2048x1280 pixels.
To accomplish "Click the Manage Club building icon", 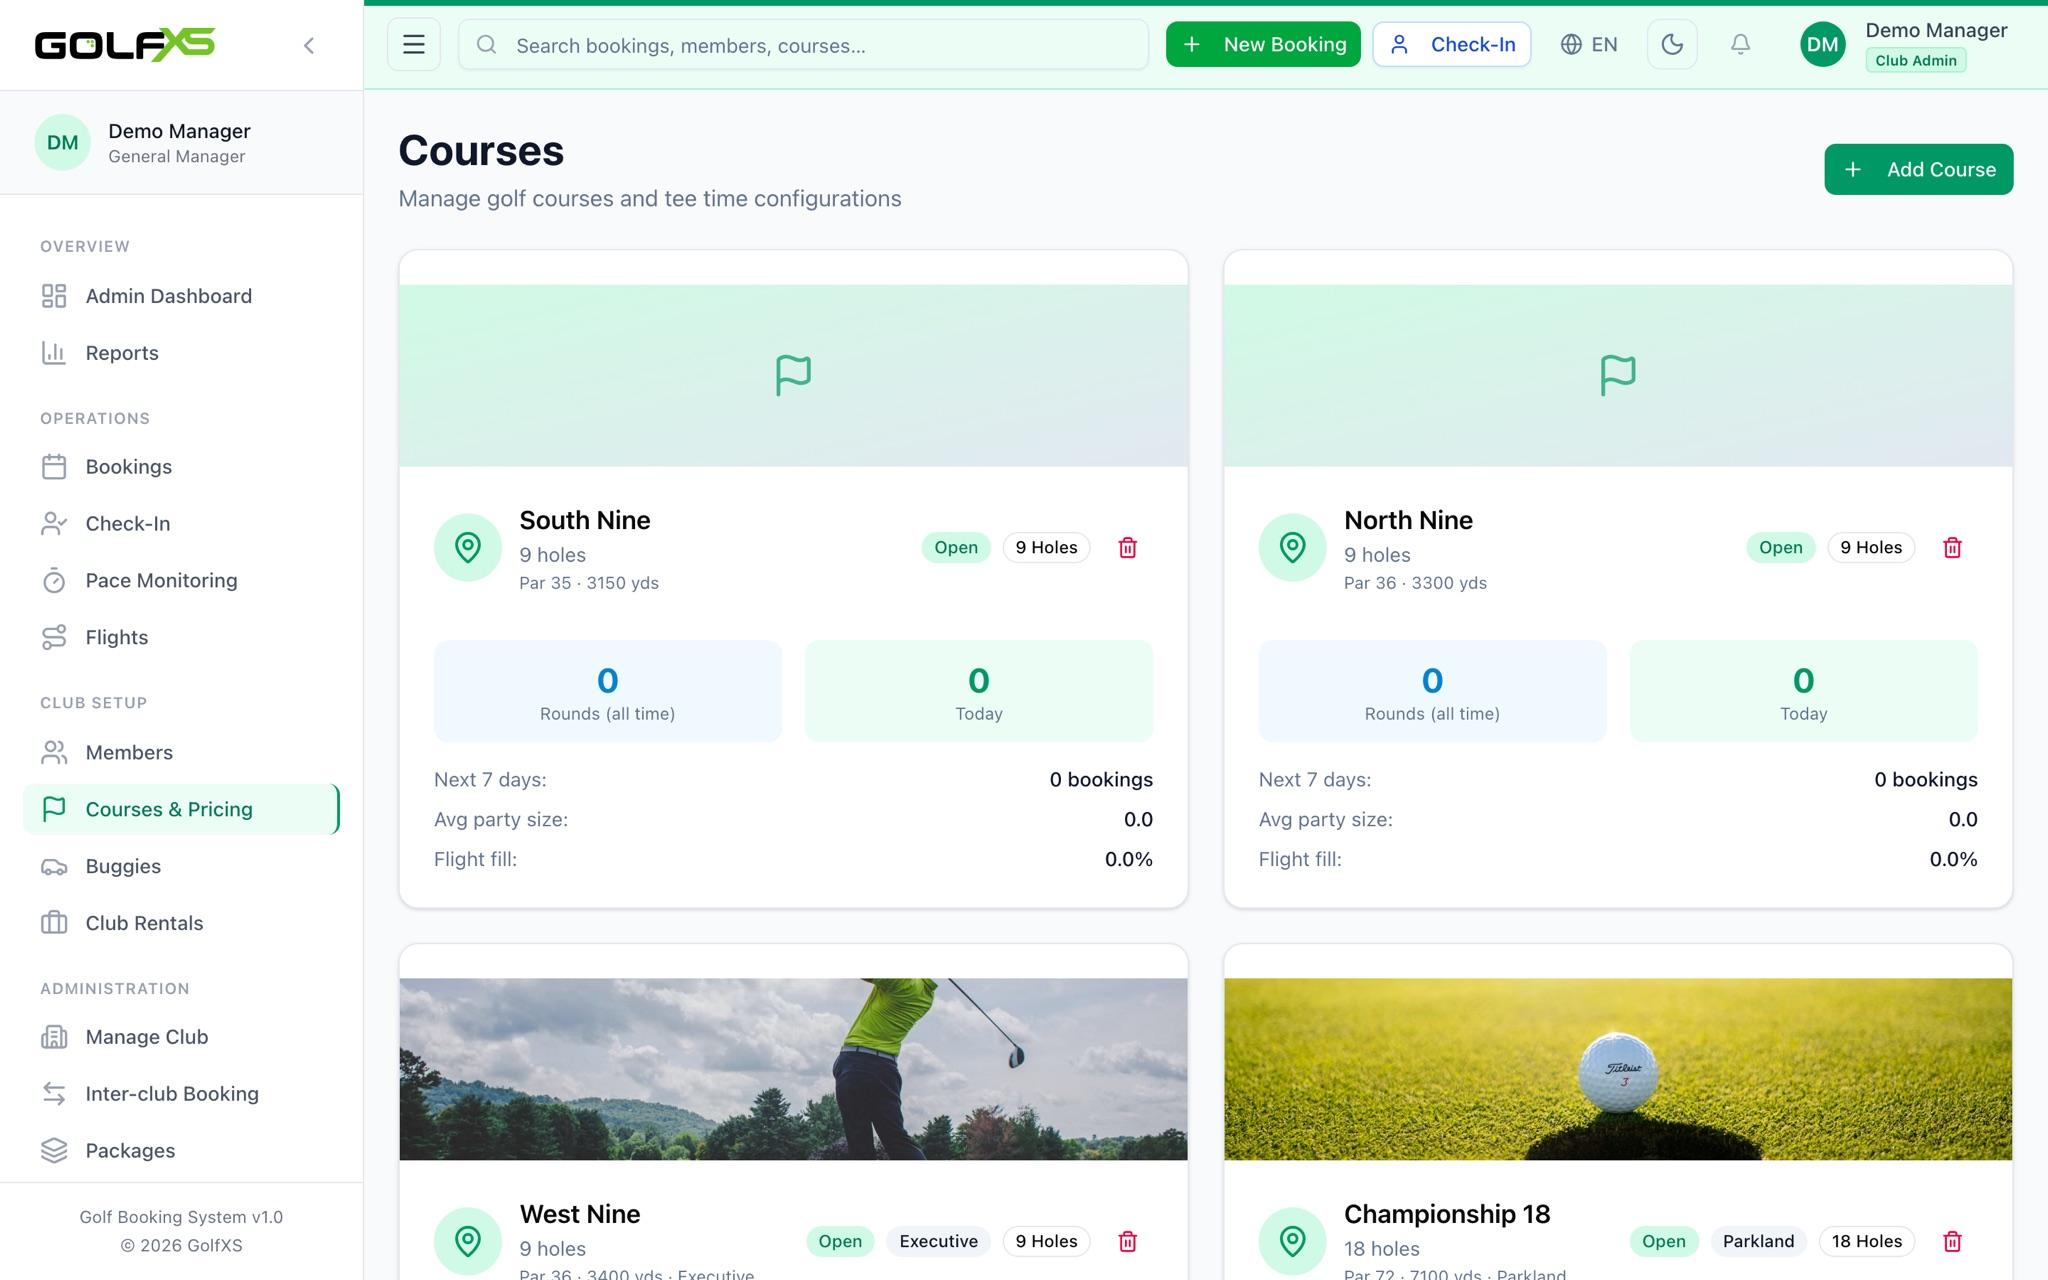I will pos(54,1037).
